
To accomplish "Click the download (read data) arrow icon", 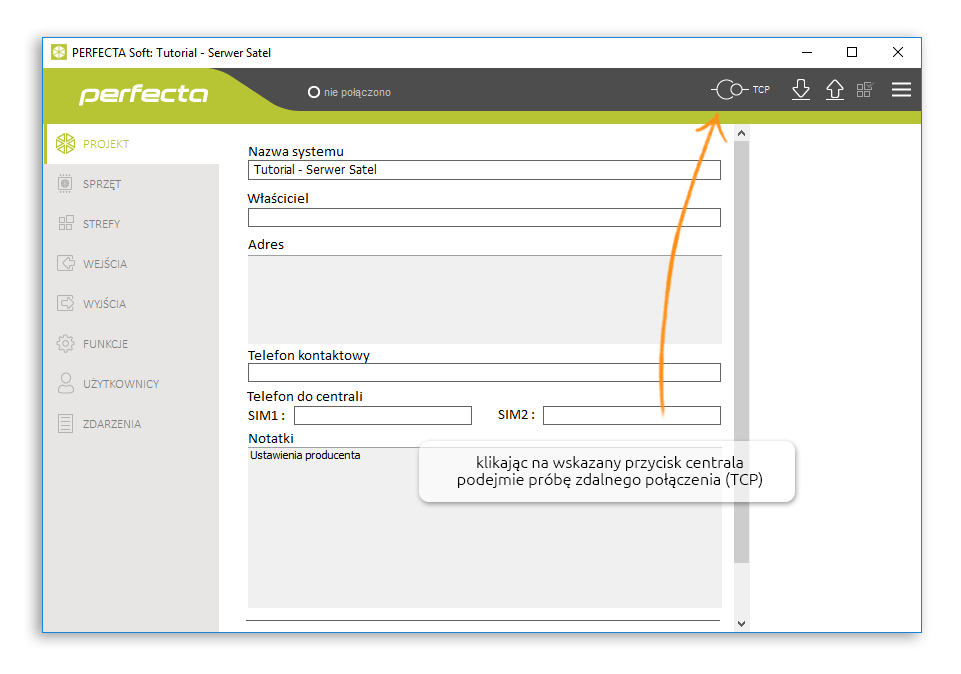I will [x=800, y=89].
